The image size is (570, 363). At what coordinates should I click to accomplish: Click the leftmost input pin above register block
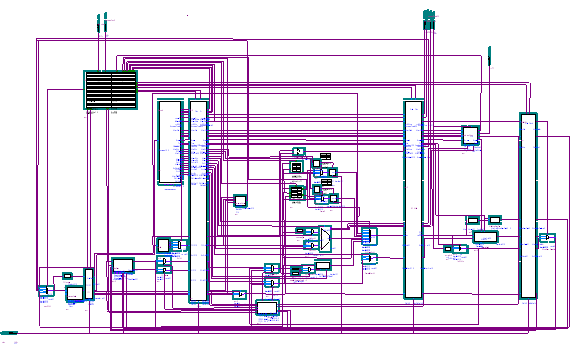click(98, 23)
